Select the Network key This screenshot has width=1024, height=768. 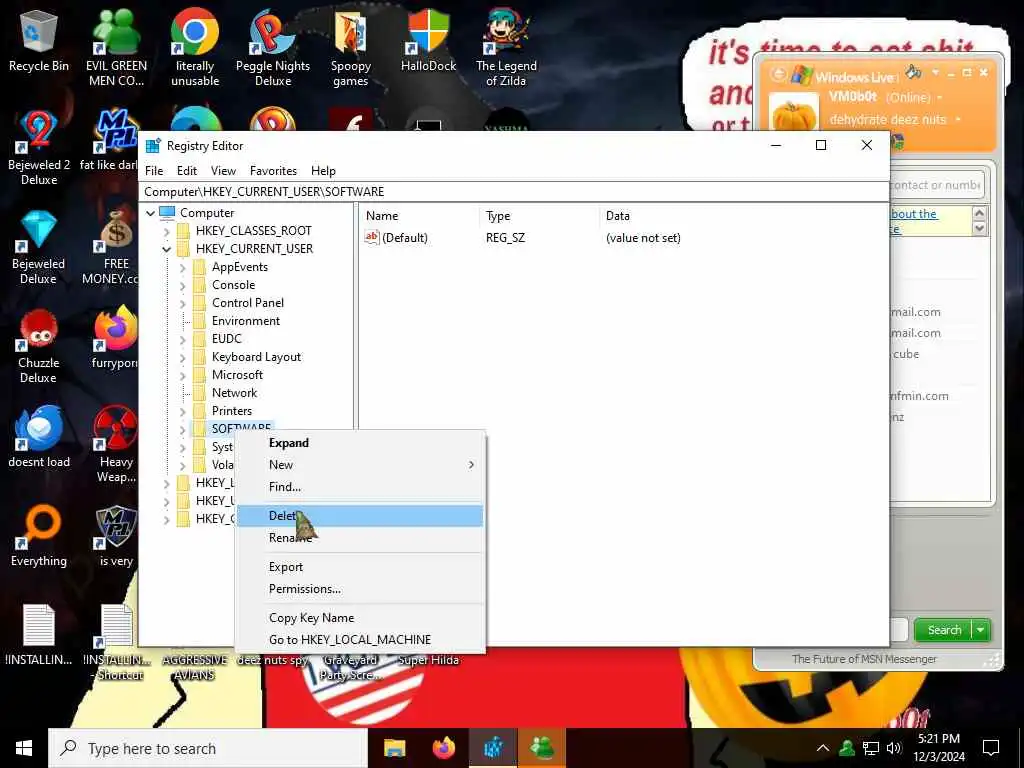(234, 393)
